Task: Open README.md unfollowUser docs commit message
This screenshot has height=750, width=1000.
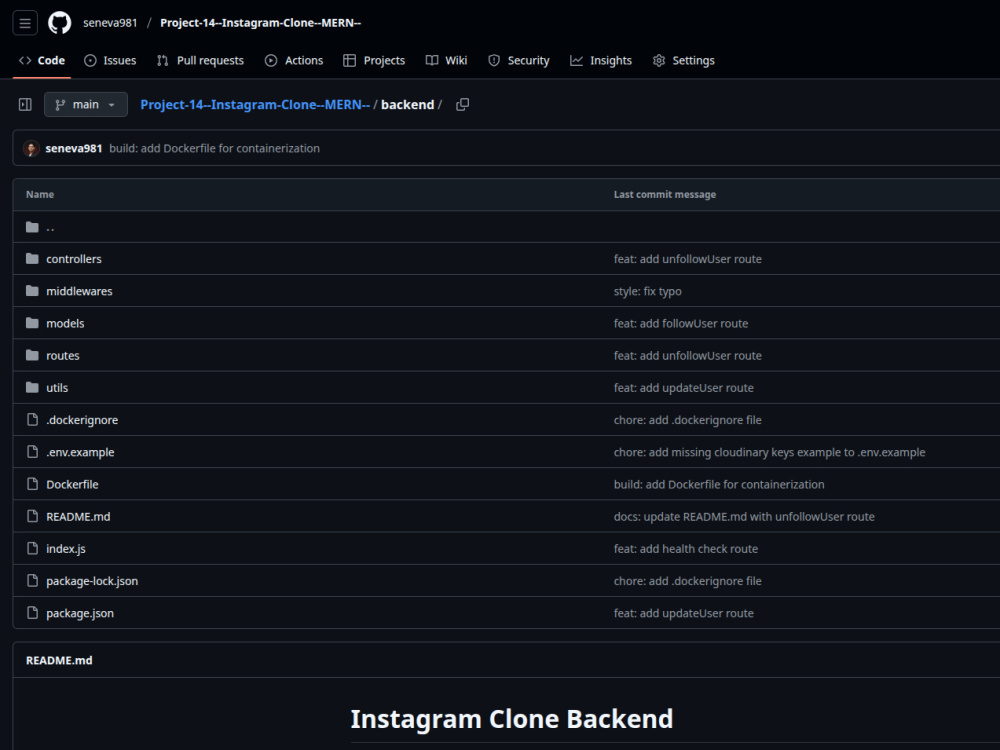Action: click(744, 517)
